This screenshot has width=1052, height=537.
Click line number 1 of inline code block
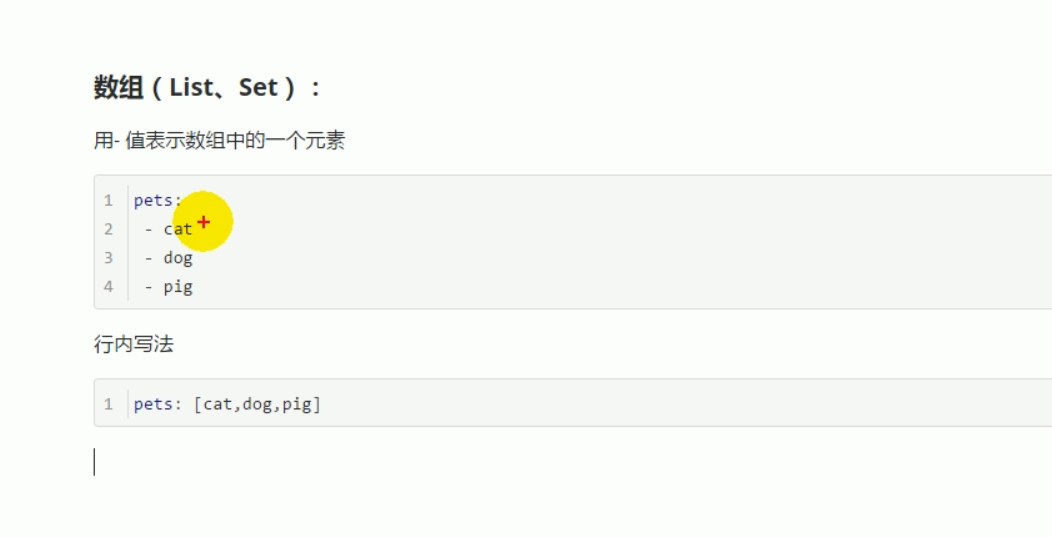108,404
